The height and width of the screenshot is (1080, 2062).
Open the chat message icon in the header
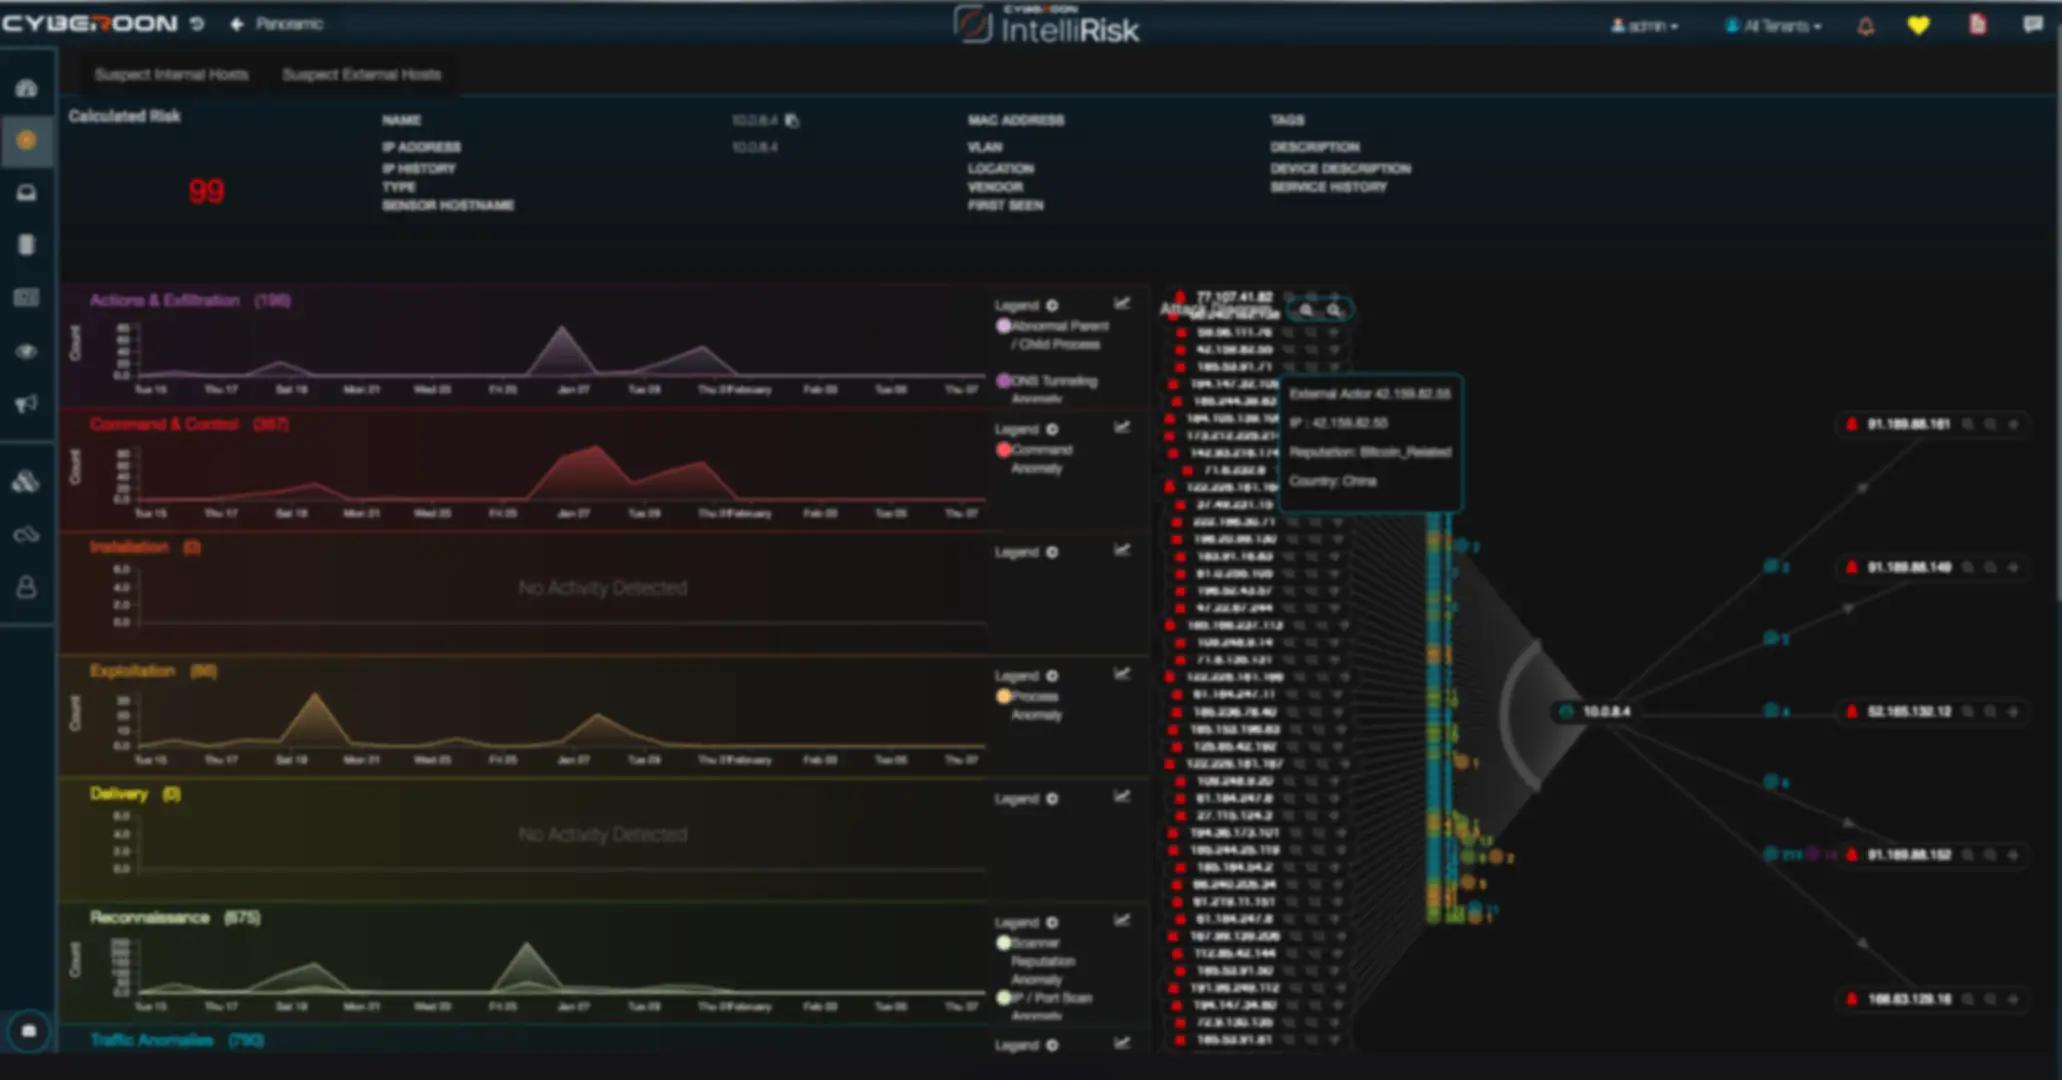[2033, 24]
